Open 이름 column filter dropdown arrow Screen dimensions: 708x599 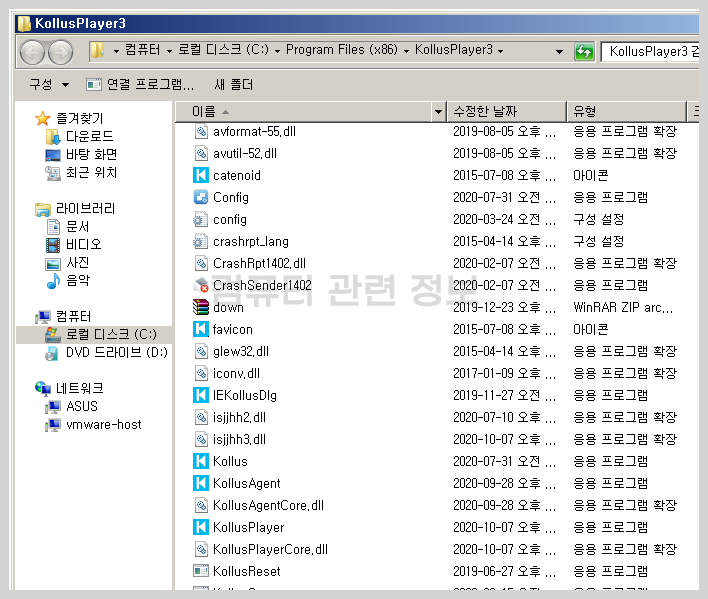point(438,111)
